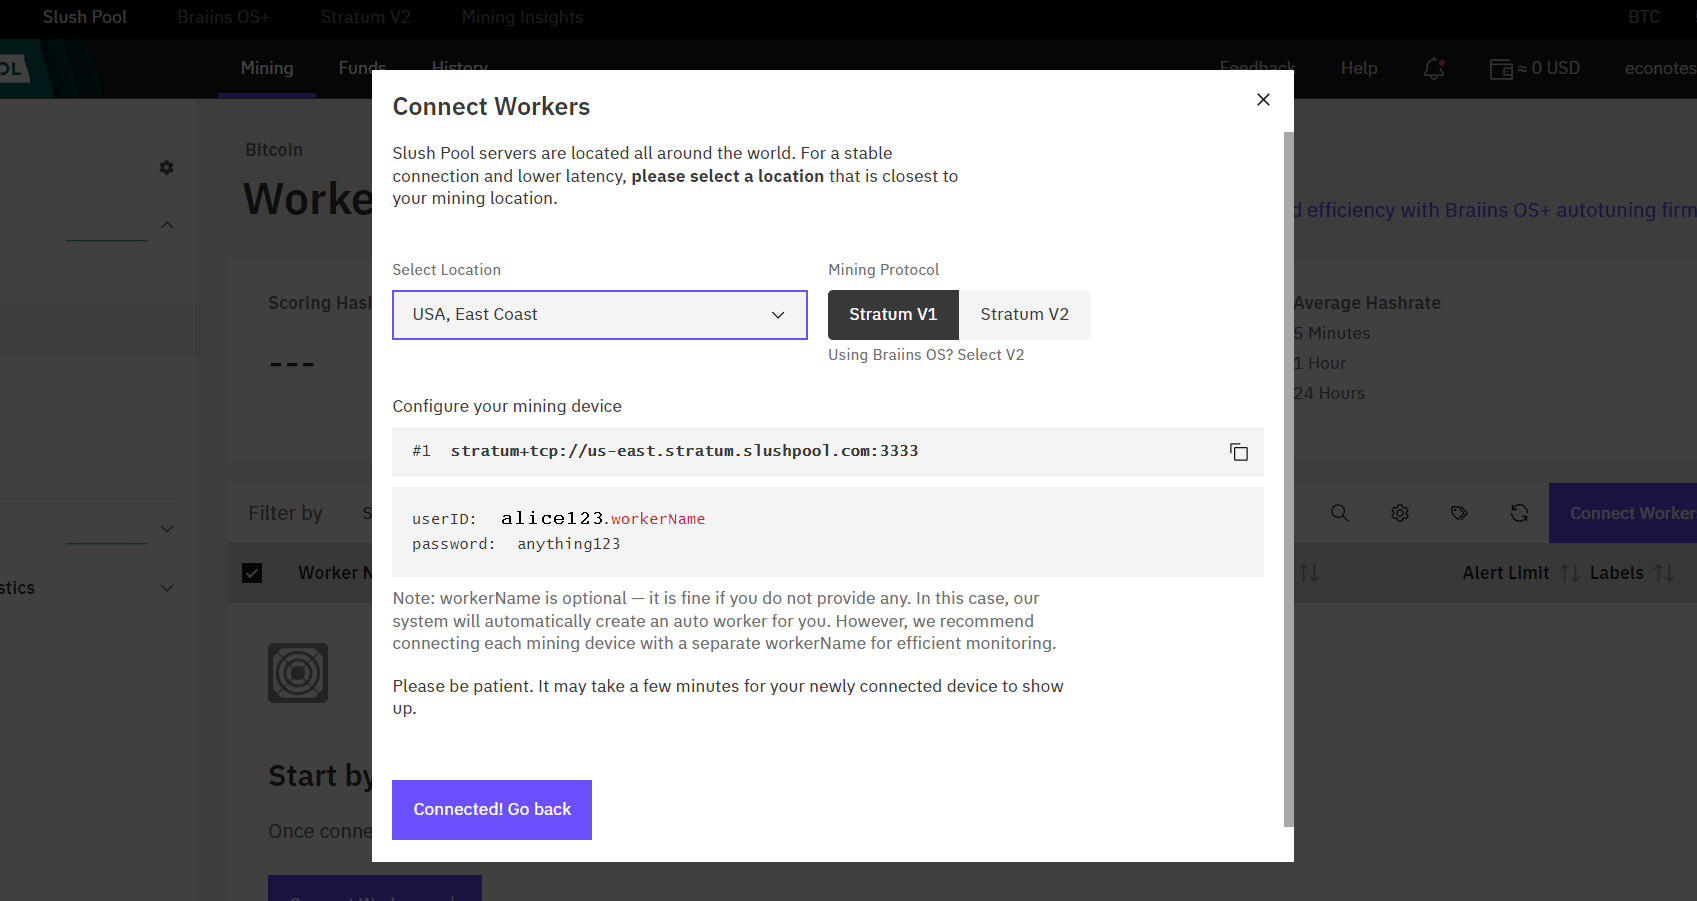Select Stratum V1 protocol

point(893,315)
